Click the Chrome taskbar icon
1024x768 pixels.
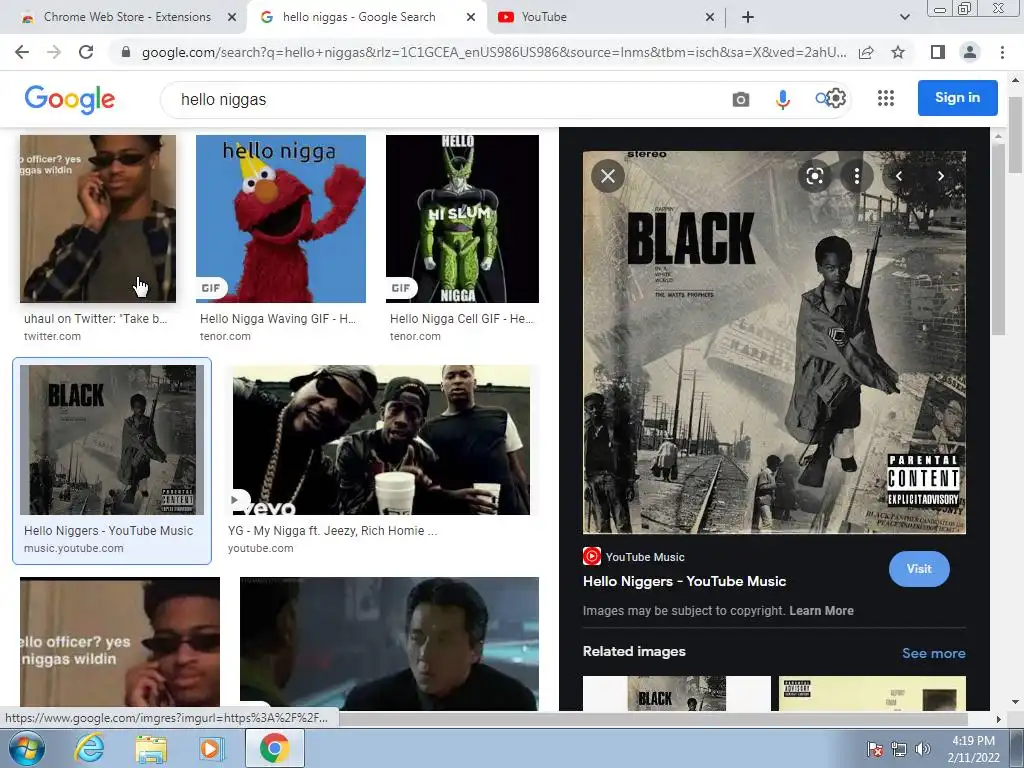(274, 748)
